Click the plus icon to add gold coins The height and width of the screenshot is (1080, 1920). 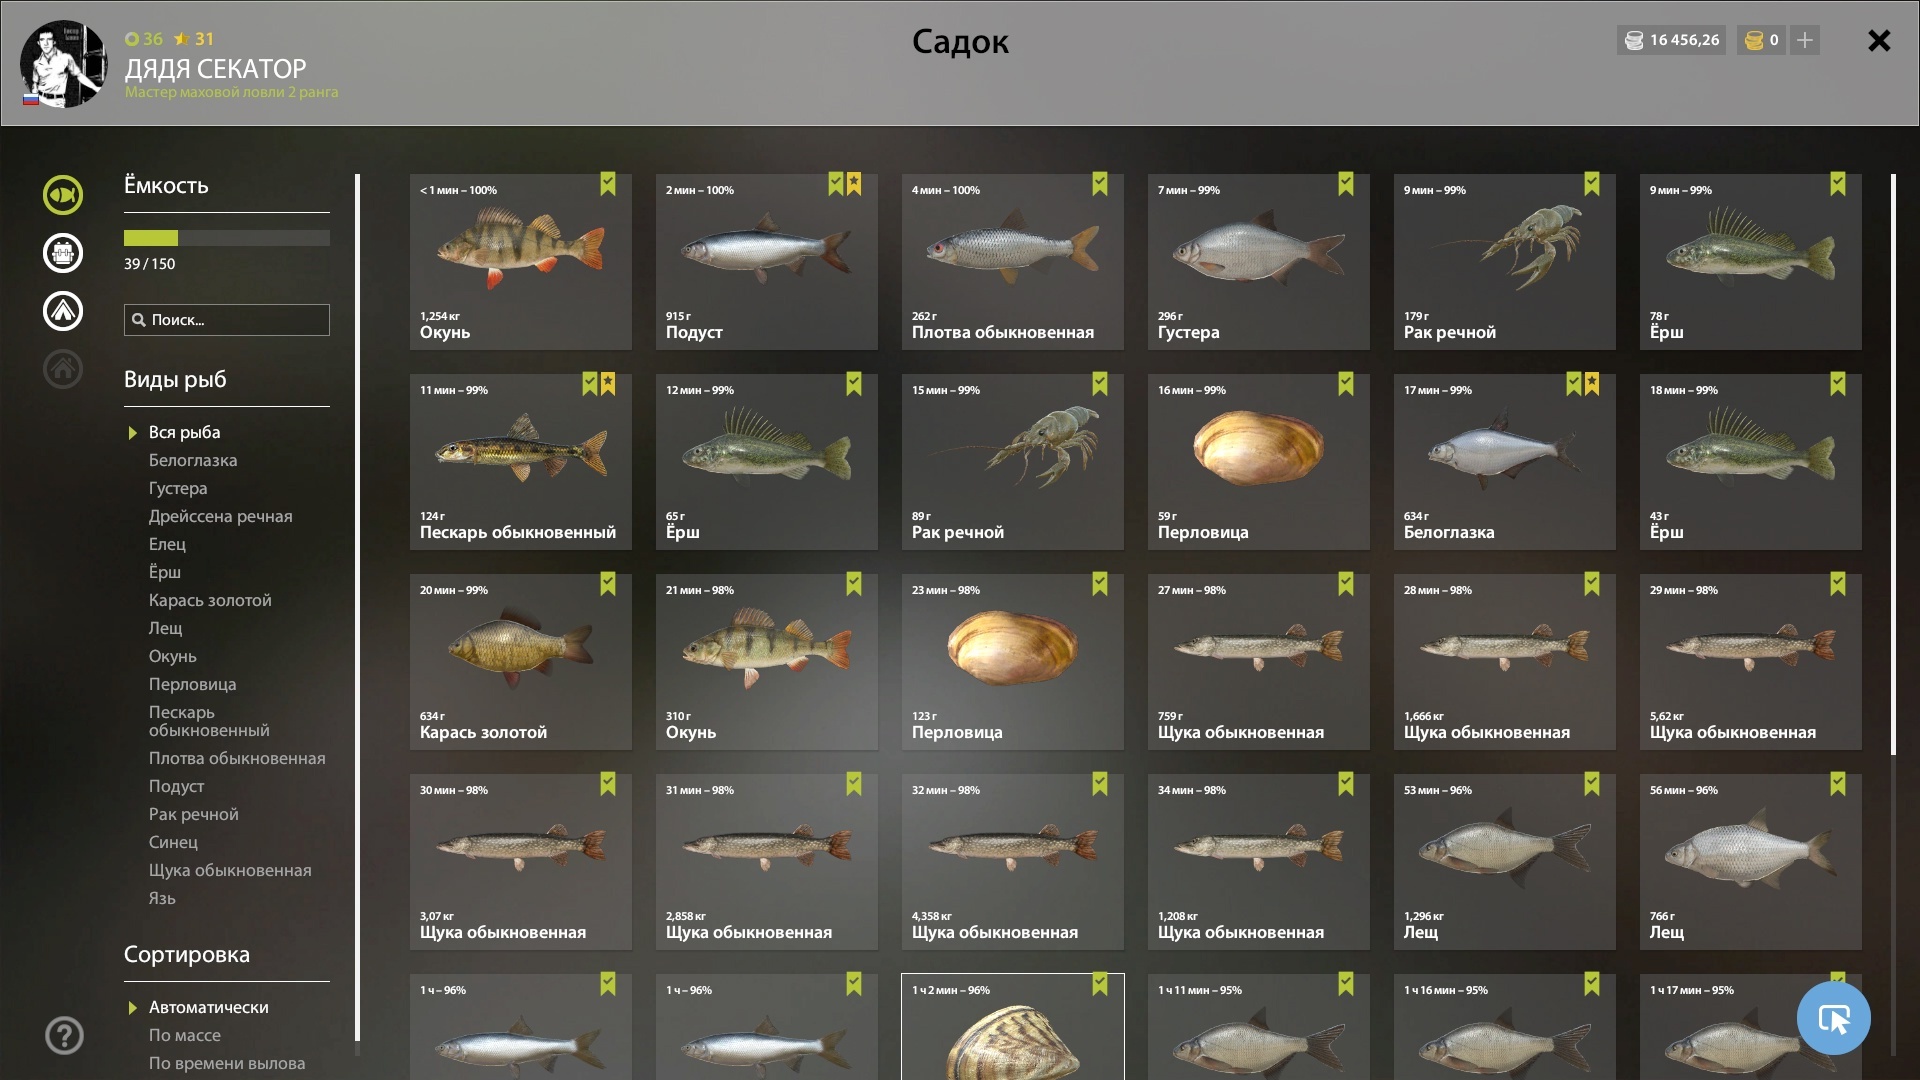pyautogui.click(x=1805, y=40)
